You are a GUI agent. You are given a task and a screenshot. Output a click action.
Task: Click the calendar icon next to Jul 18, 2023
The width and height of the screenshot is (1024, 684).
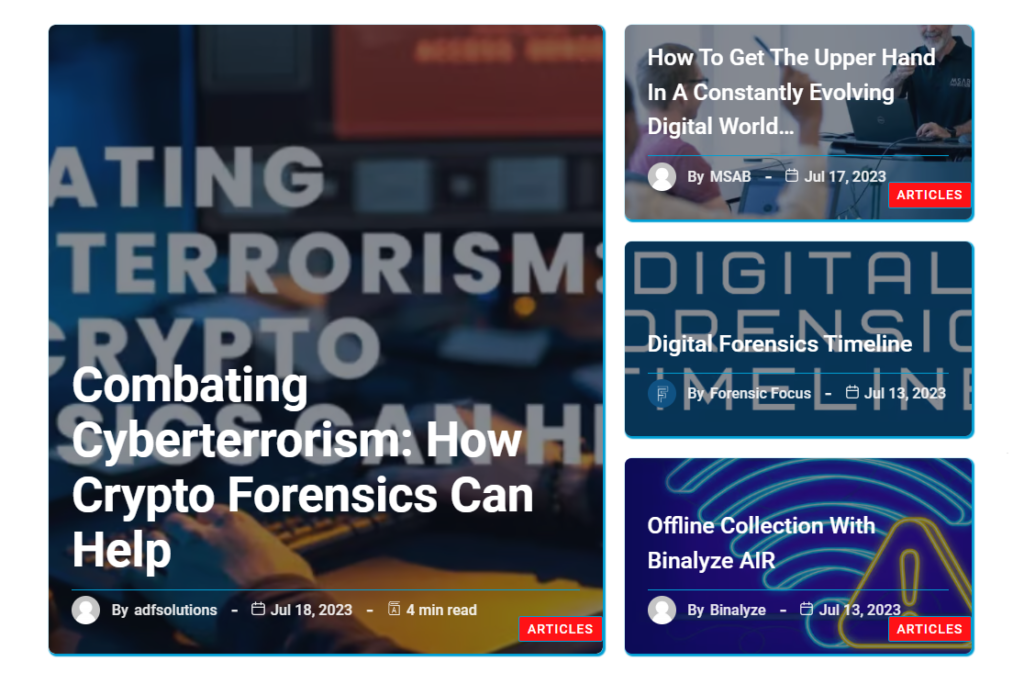coord(258,610)
